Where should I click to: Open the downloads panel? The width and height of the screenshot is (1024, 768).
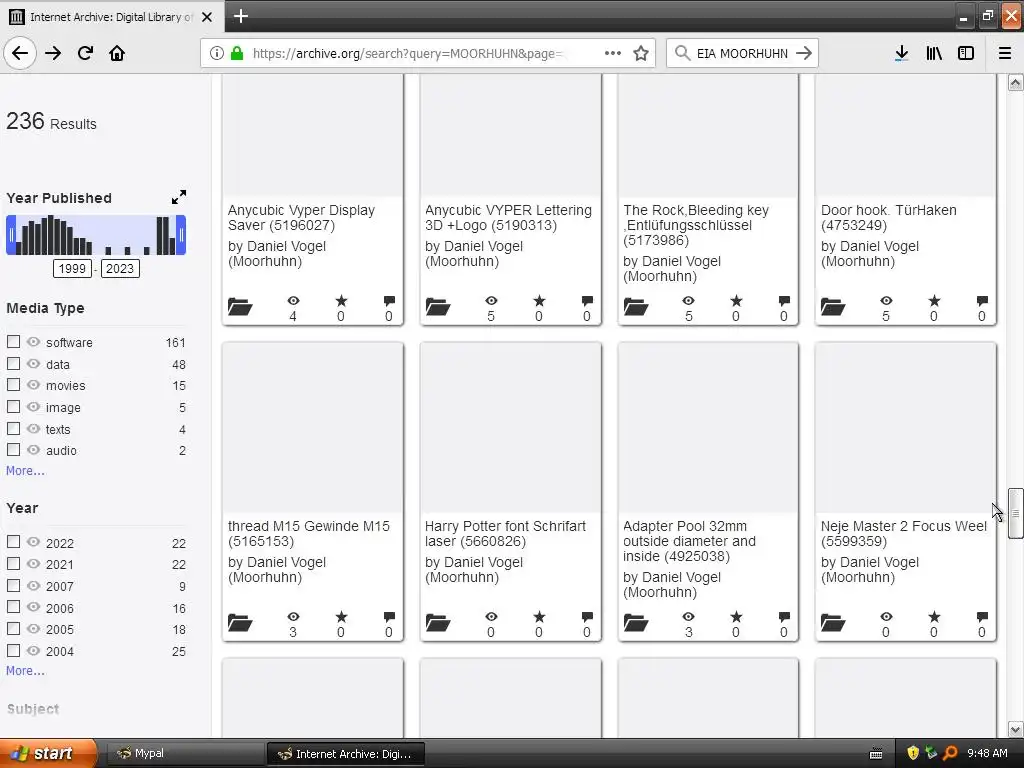tap(901, 53)
